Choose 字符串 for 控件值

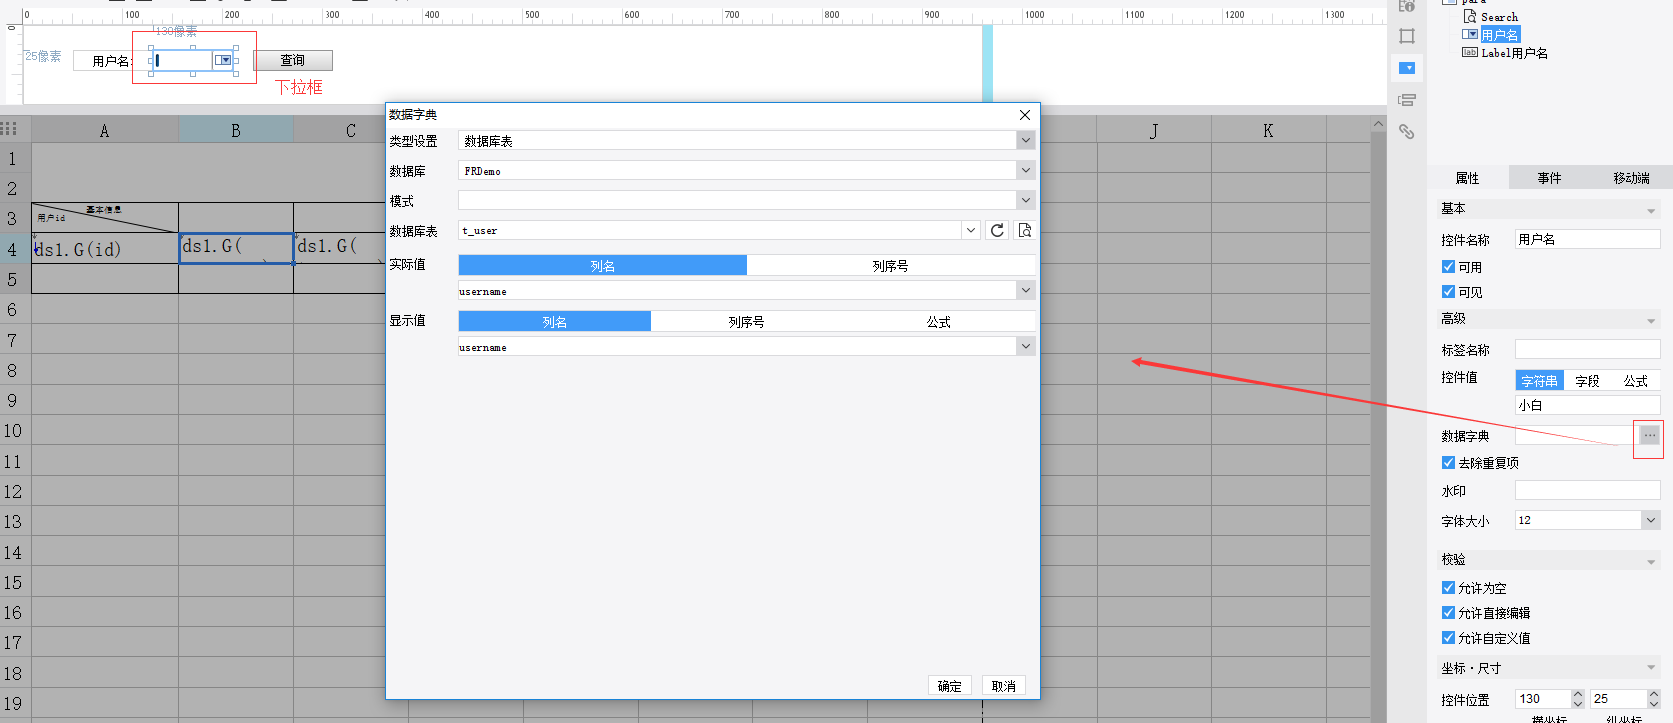(1539, 381)
